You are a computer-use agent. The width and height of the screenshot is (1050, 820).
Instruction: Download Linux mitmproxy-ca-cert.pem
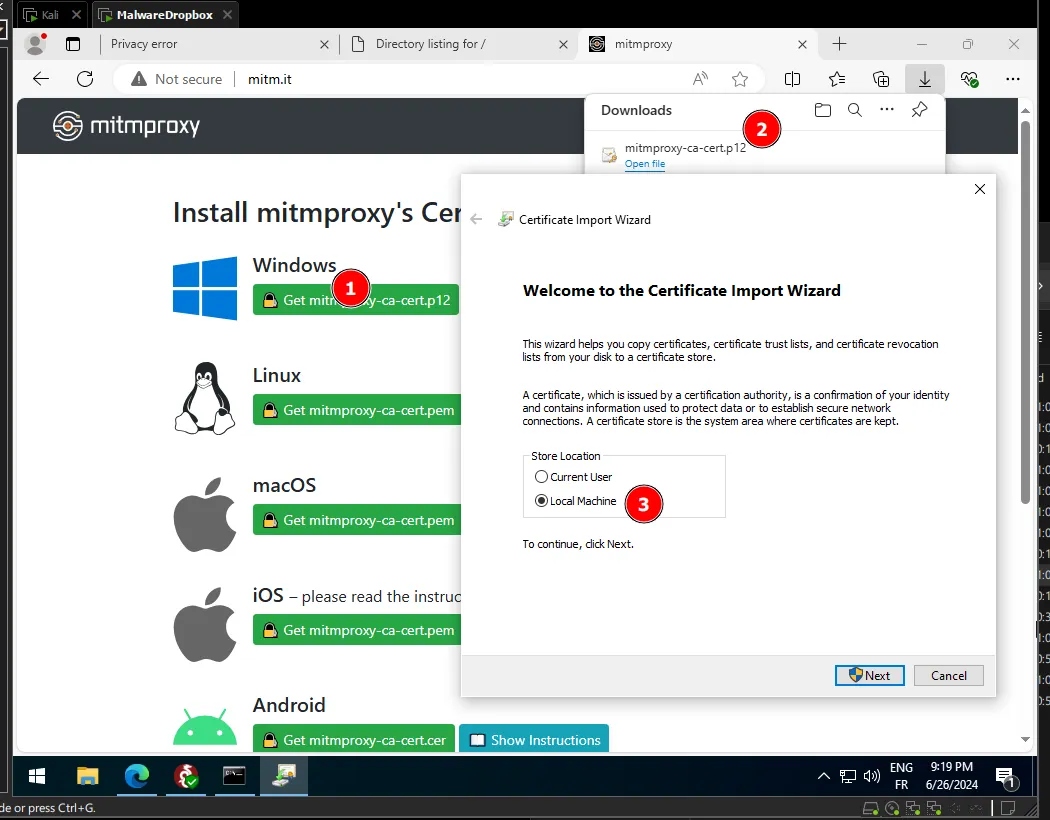tap(357, 410)
